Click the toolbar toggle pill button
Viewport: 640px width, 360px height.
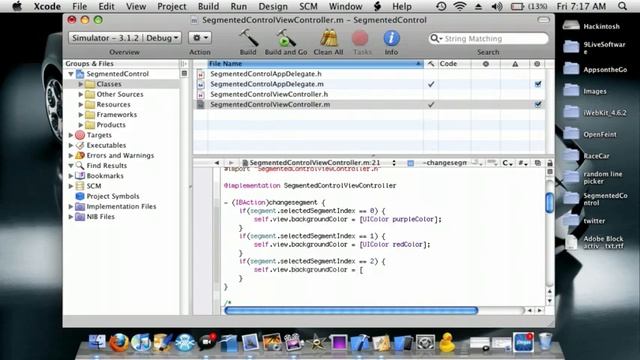[x=543, y=20]
